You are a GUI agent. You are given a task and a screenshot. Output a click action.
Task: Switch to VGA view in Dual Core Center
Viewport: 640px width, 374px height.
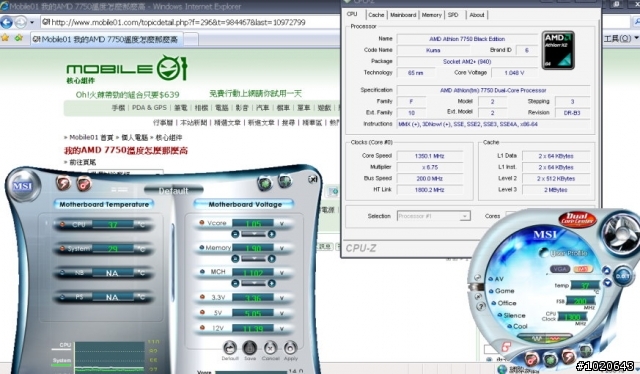pyautogui.click(x=560, y=269)
